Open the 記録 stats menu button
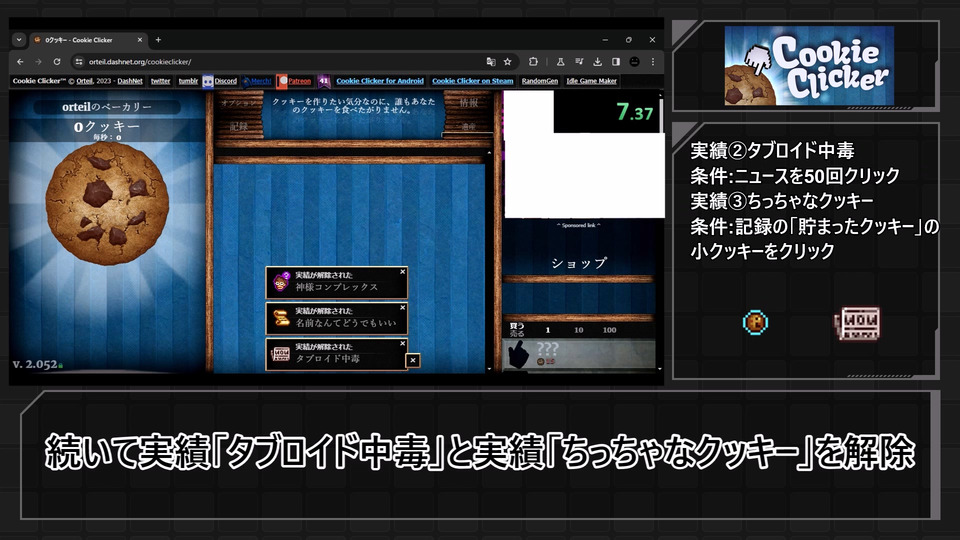 click(x=238, y=127)
